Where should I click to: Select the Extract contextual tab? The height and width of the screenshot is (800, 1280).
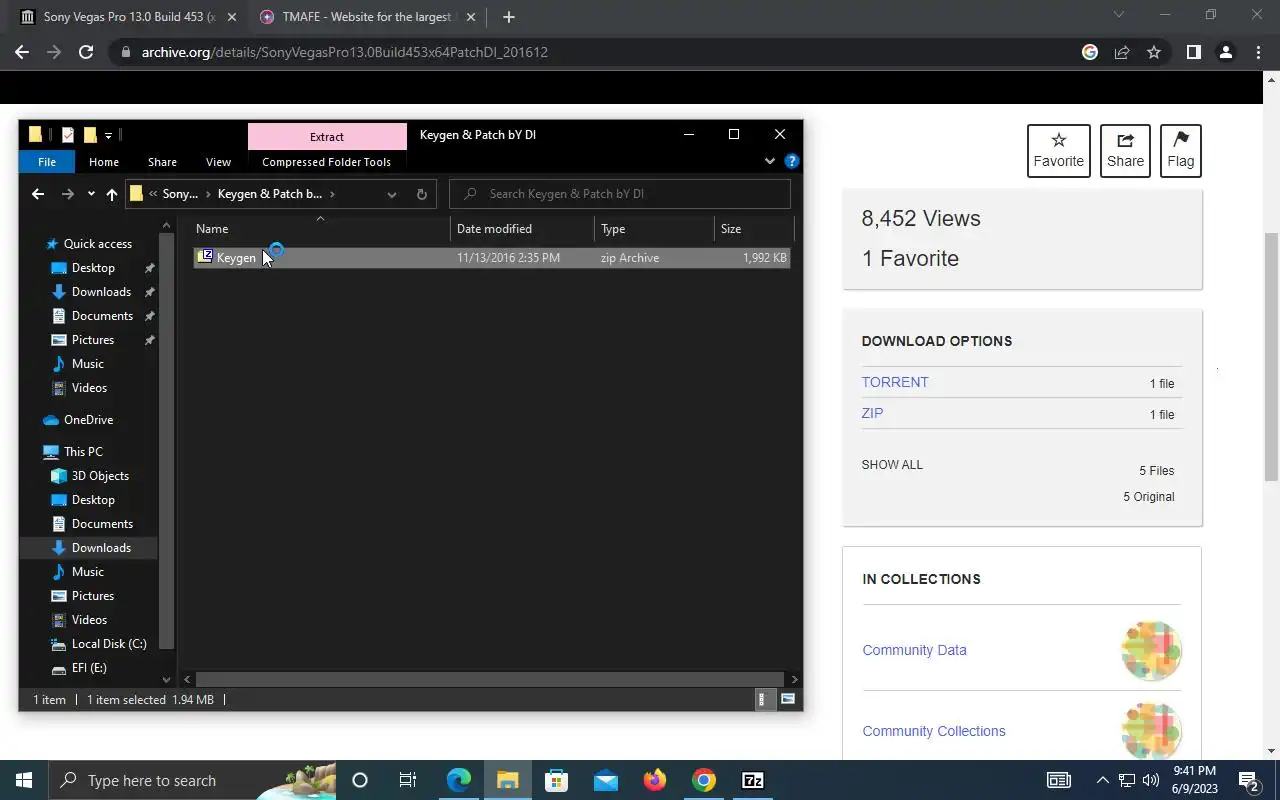[x=327, y=136]
